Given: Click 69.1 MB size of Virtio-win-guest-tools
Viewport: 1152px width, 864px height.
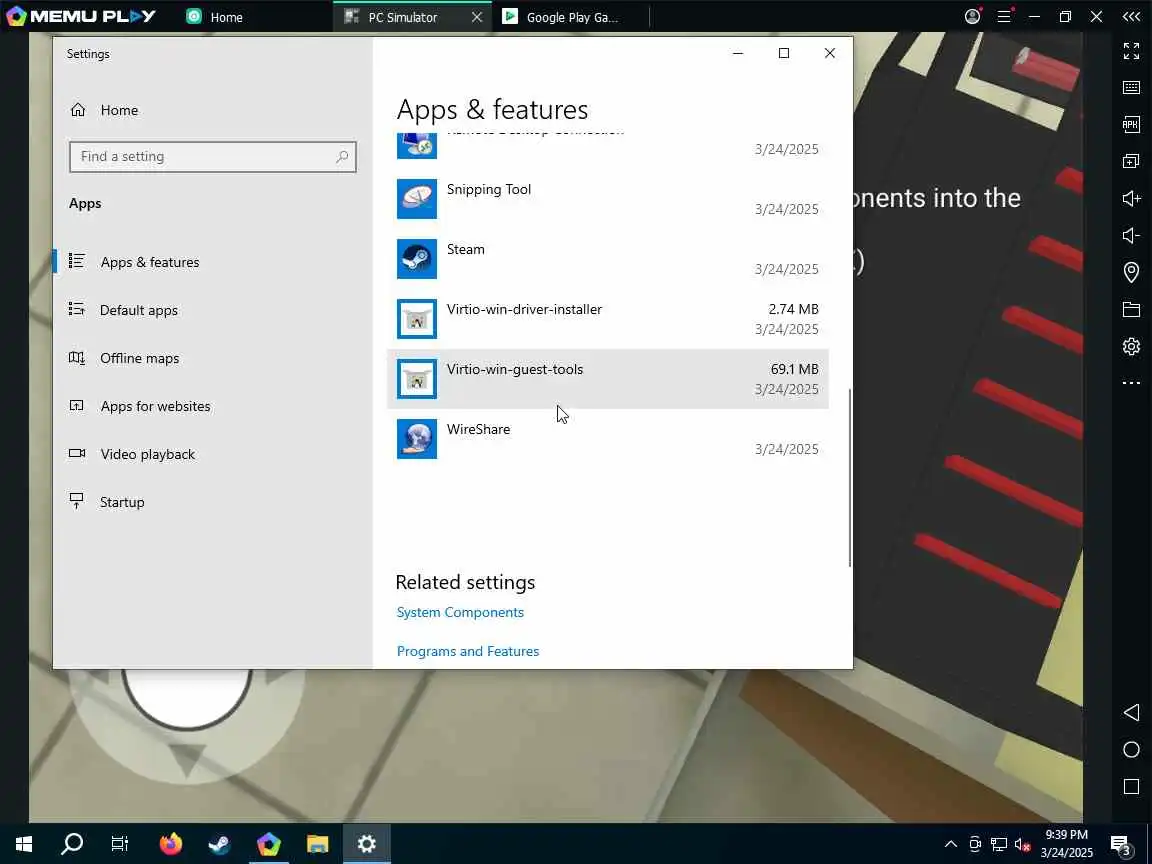Looking at the screenshot, I should pos(794,369).
